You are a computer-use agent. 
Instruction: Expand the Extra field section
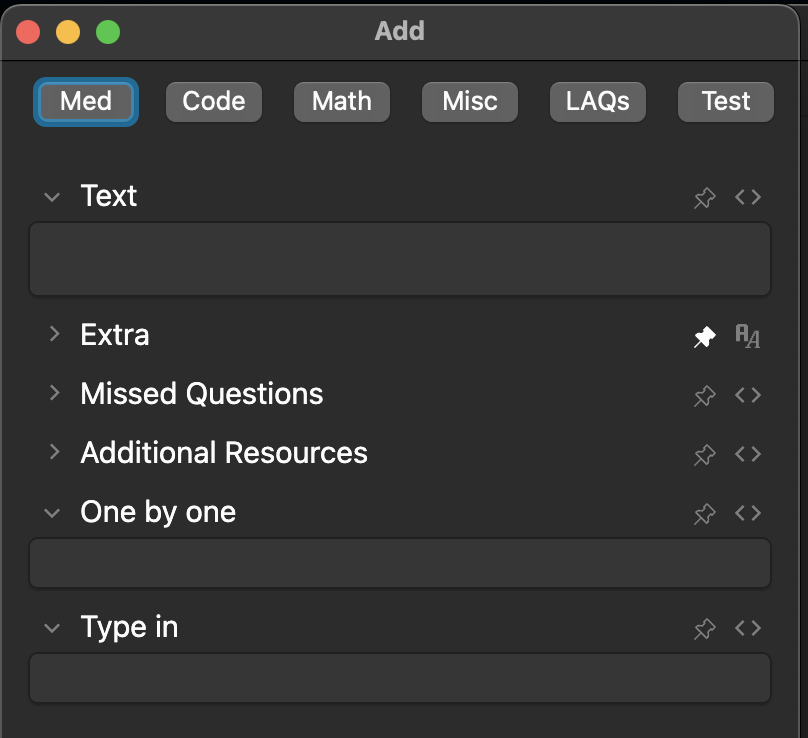tap(53, 335)
